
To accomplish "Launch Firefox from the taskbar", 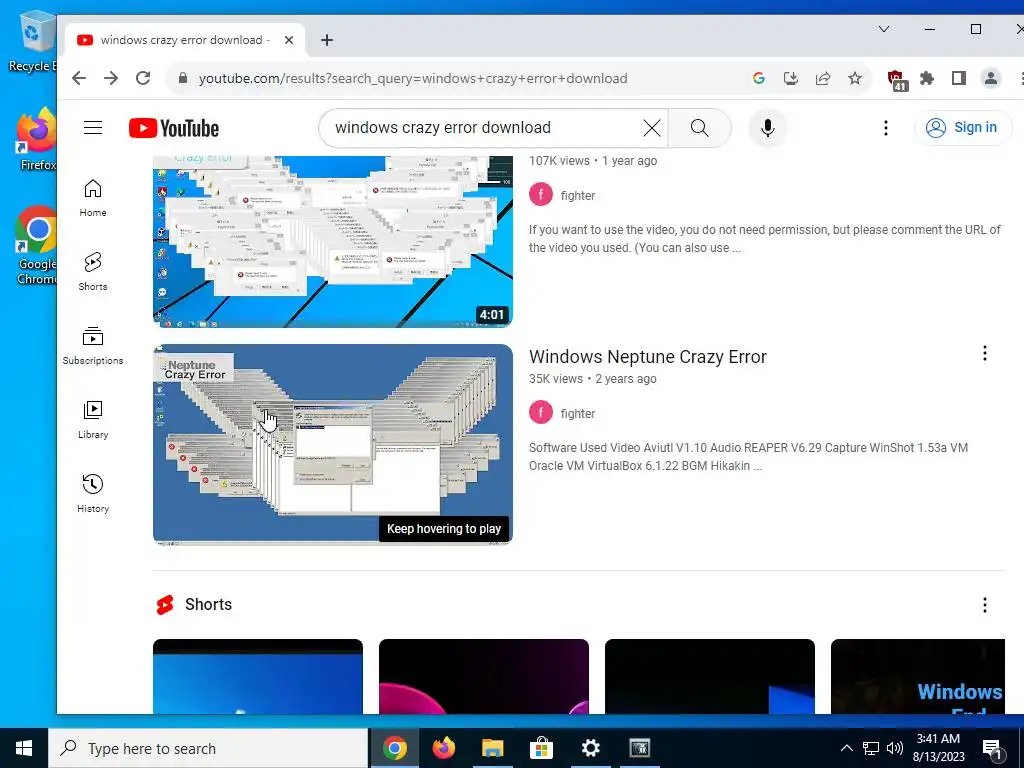I will [444, 748].
